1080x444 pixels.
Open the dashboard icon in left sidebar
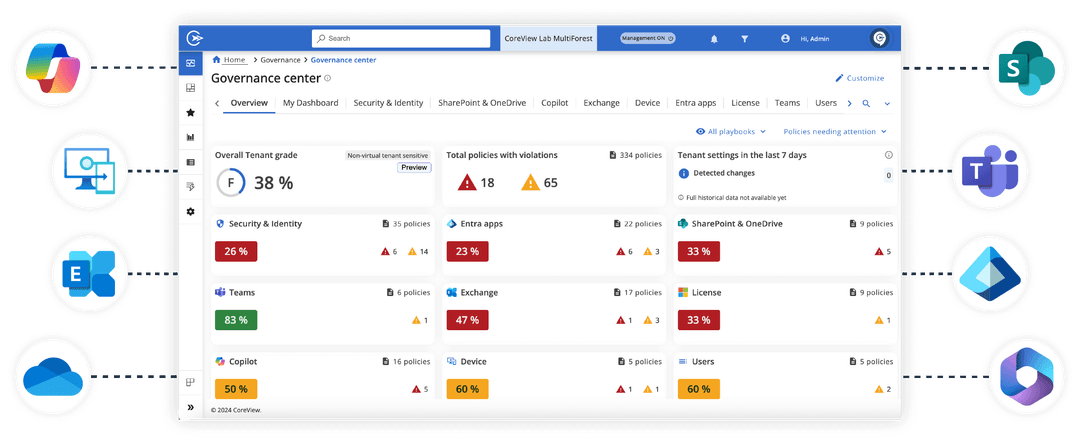191,63
